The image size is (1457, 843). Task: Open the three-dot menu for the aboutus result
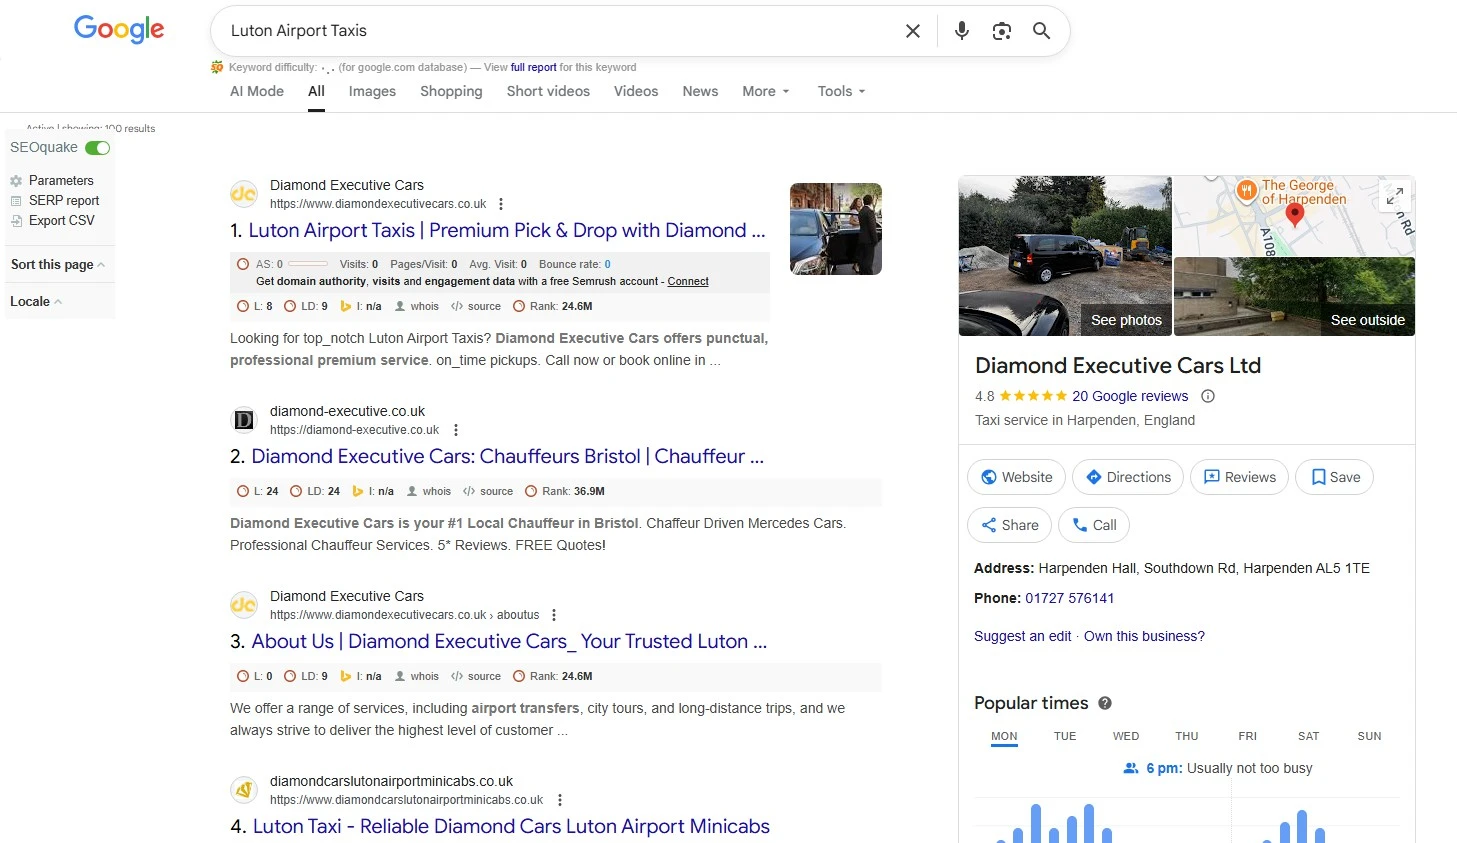[554, 615]
